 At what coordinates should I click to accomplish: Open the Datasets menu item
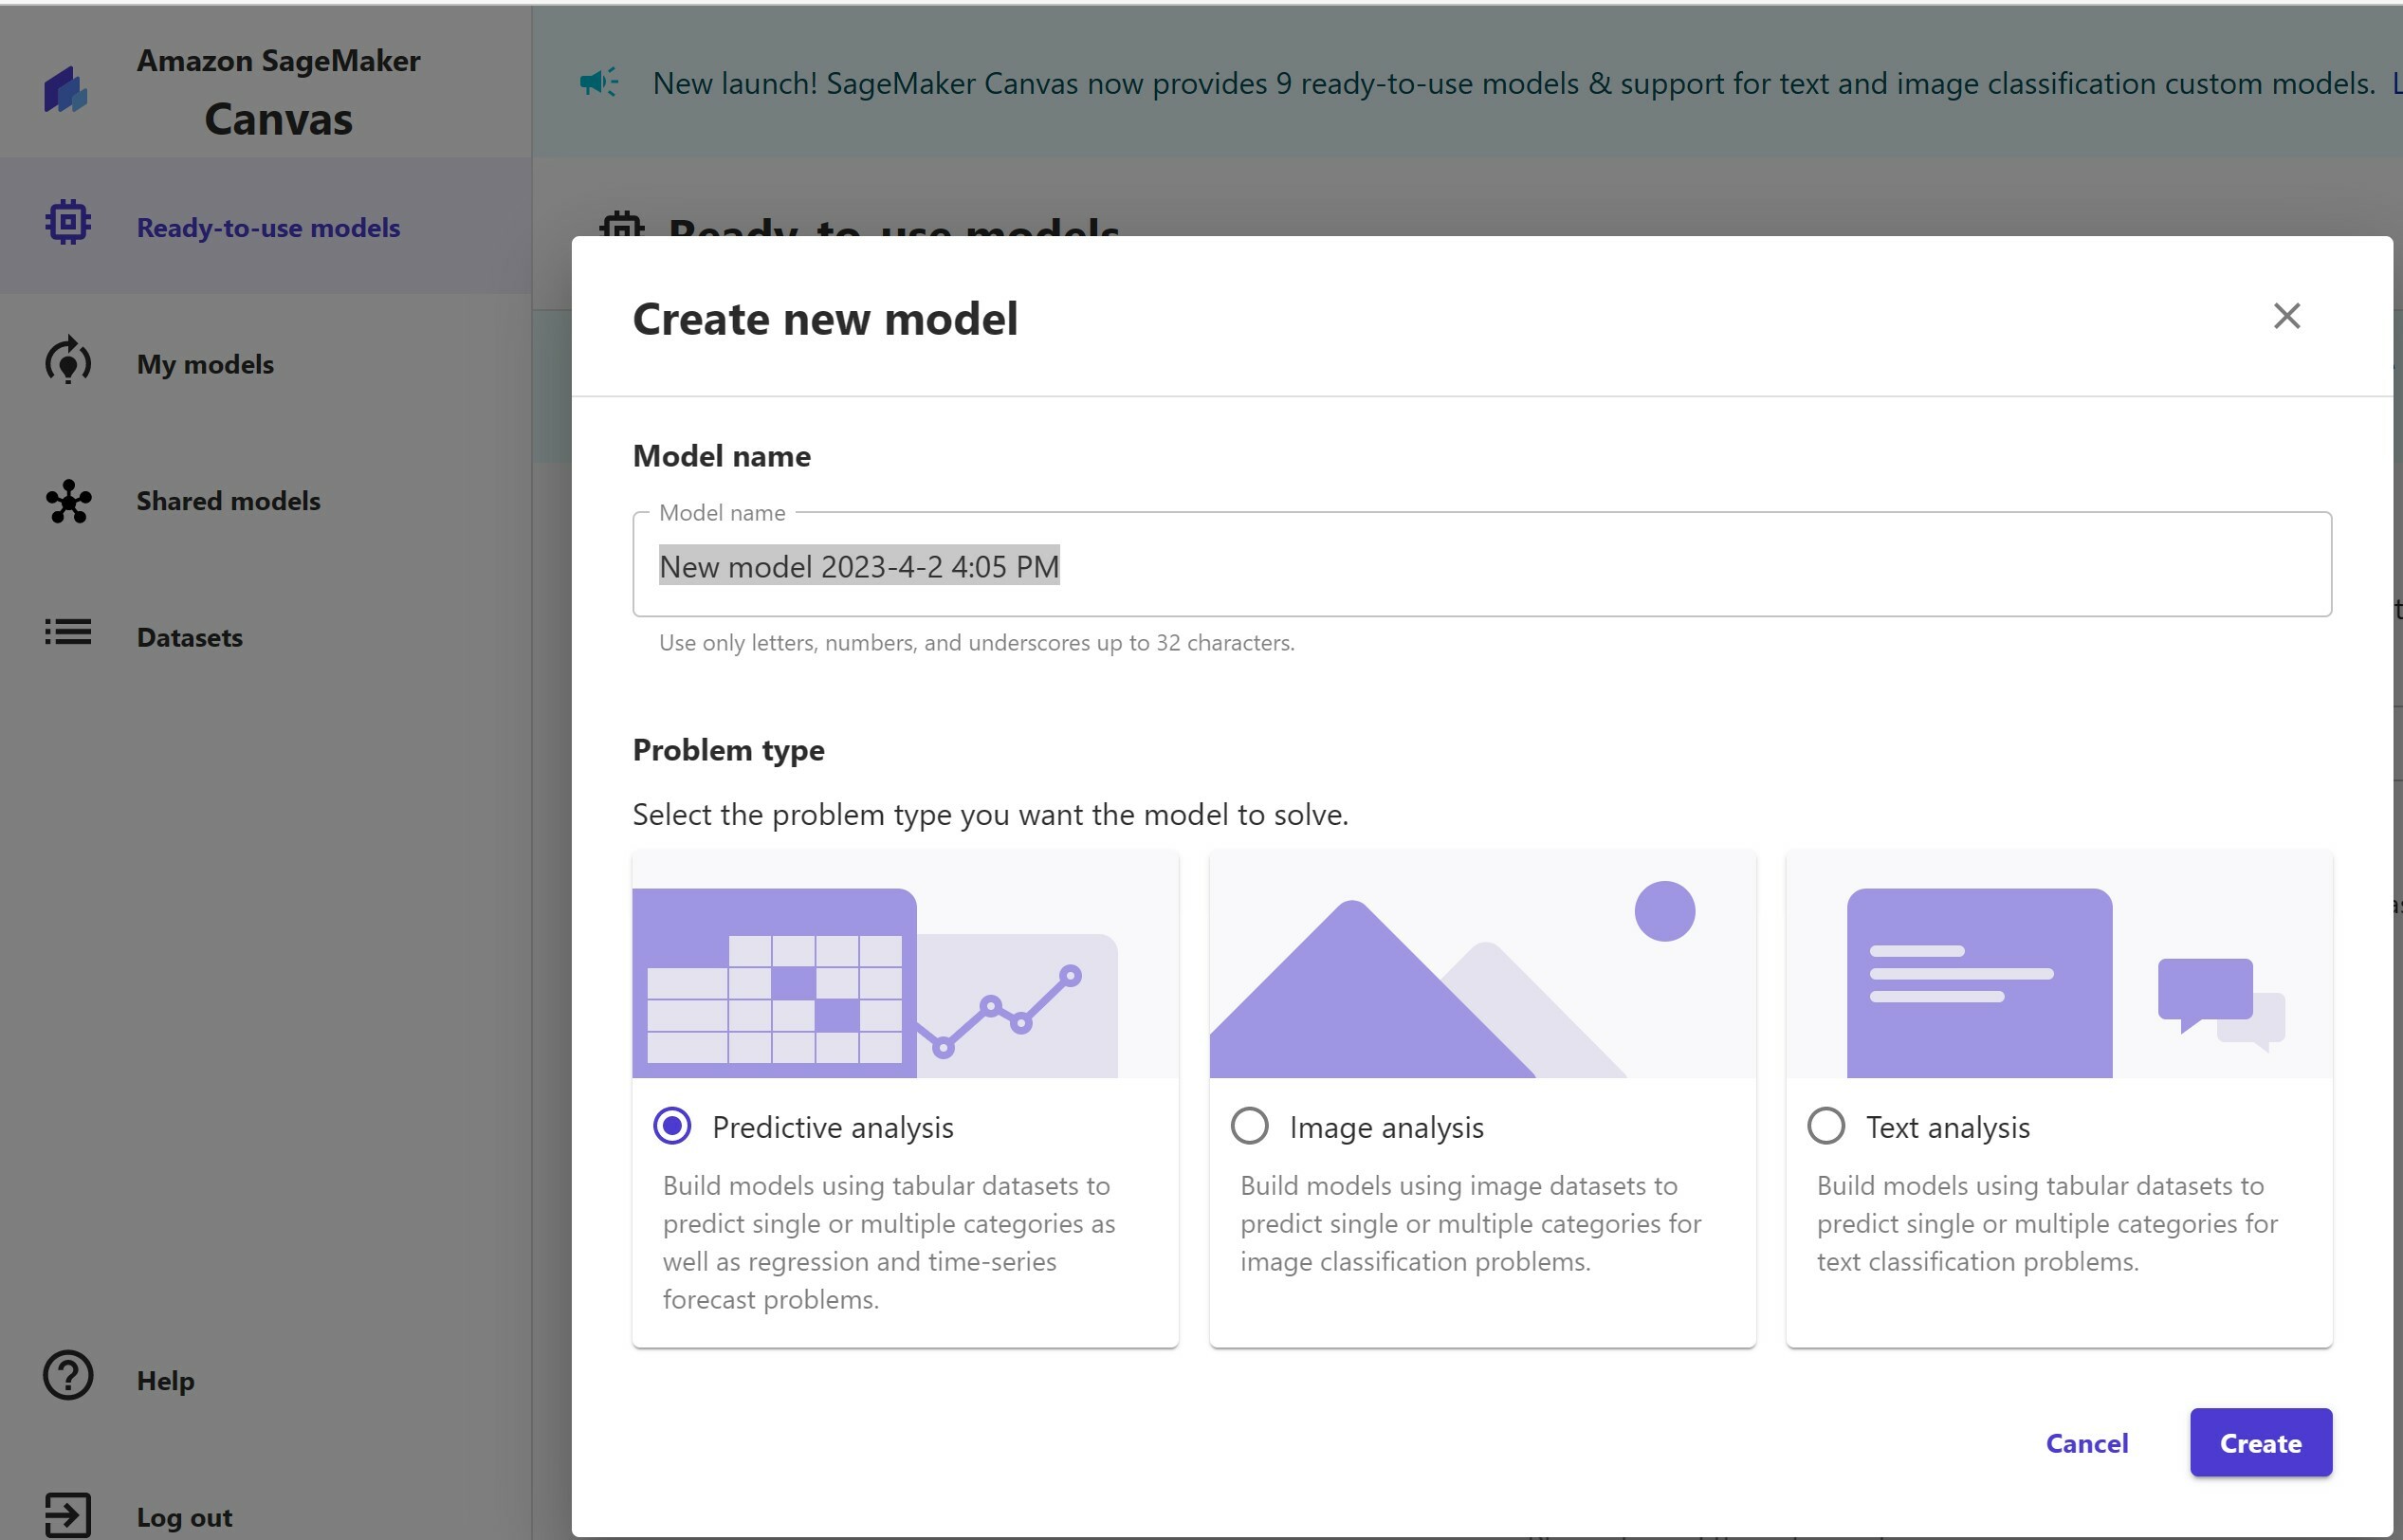pos(189,638)
